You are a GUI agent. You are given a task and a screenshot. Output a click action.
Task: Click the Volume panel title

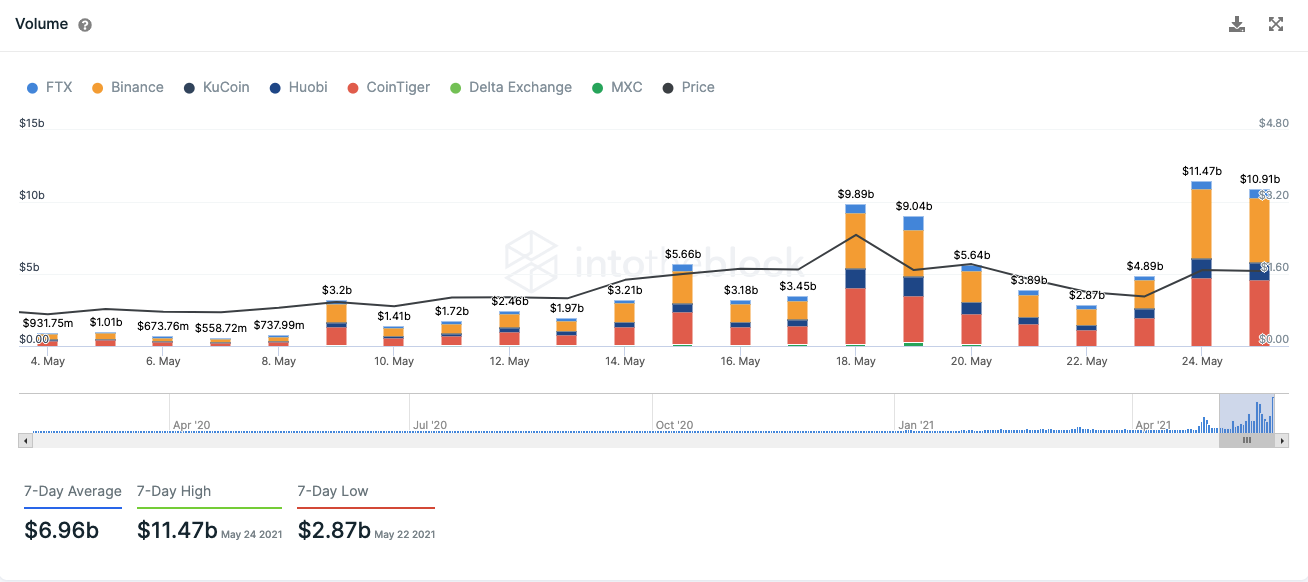42,24
